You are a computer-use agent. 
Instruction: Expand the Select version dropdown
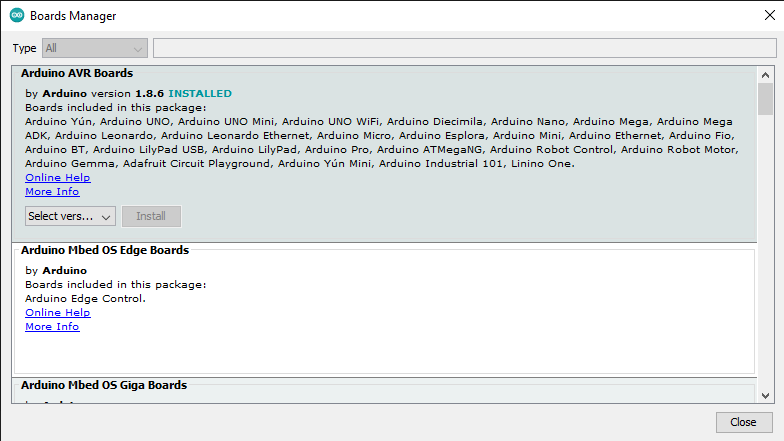70,216
